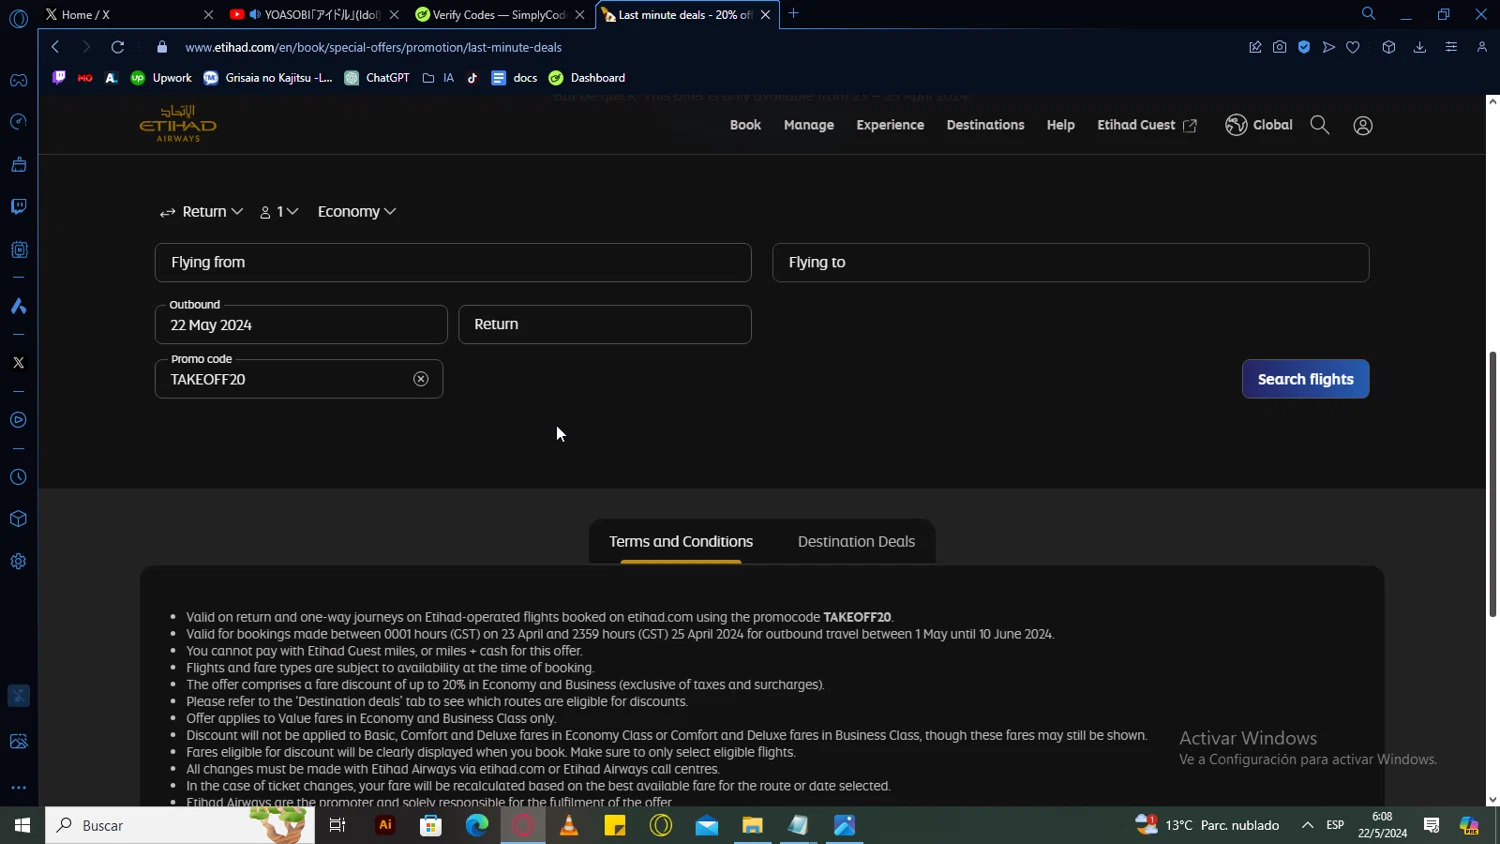Close the YOASOBI YouTube tab

[x=394, y=15]
